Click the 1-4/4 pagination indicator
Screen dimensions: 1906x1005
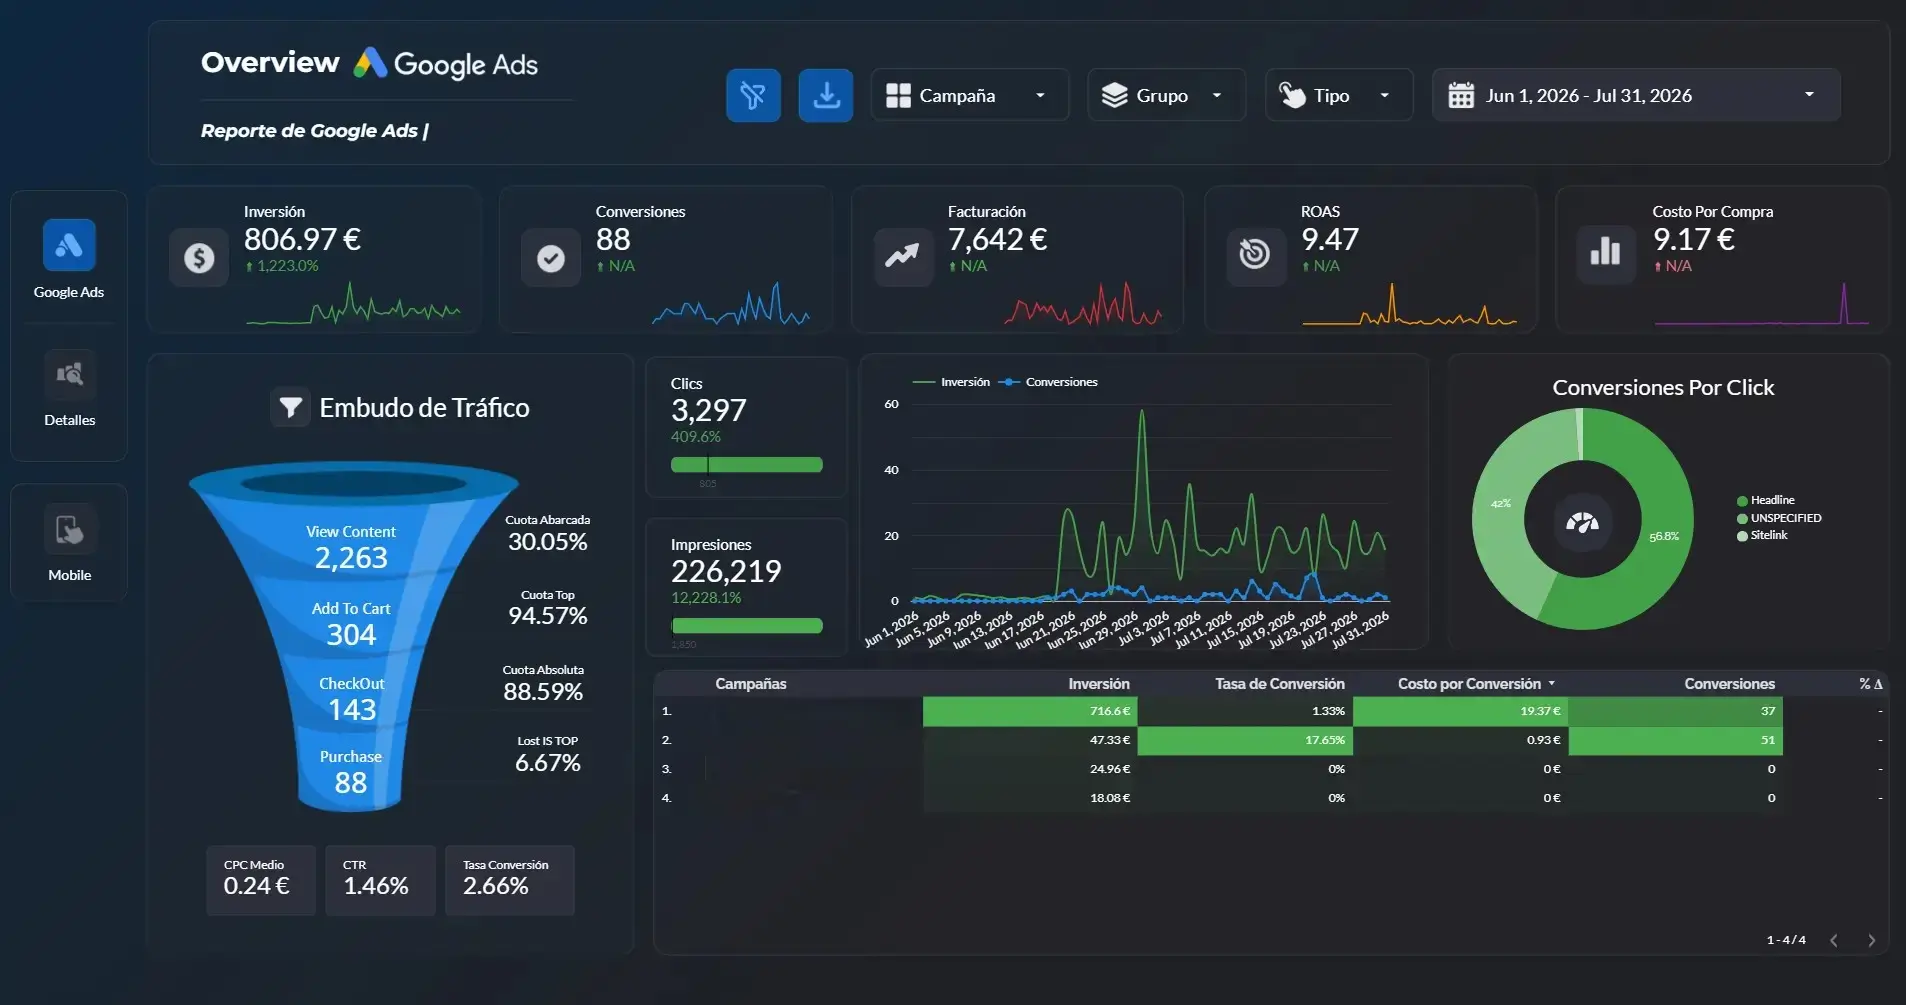pyautogui.click(x=1786, y=940)
